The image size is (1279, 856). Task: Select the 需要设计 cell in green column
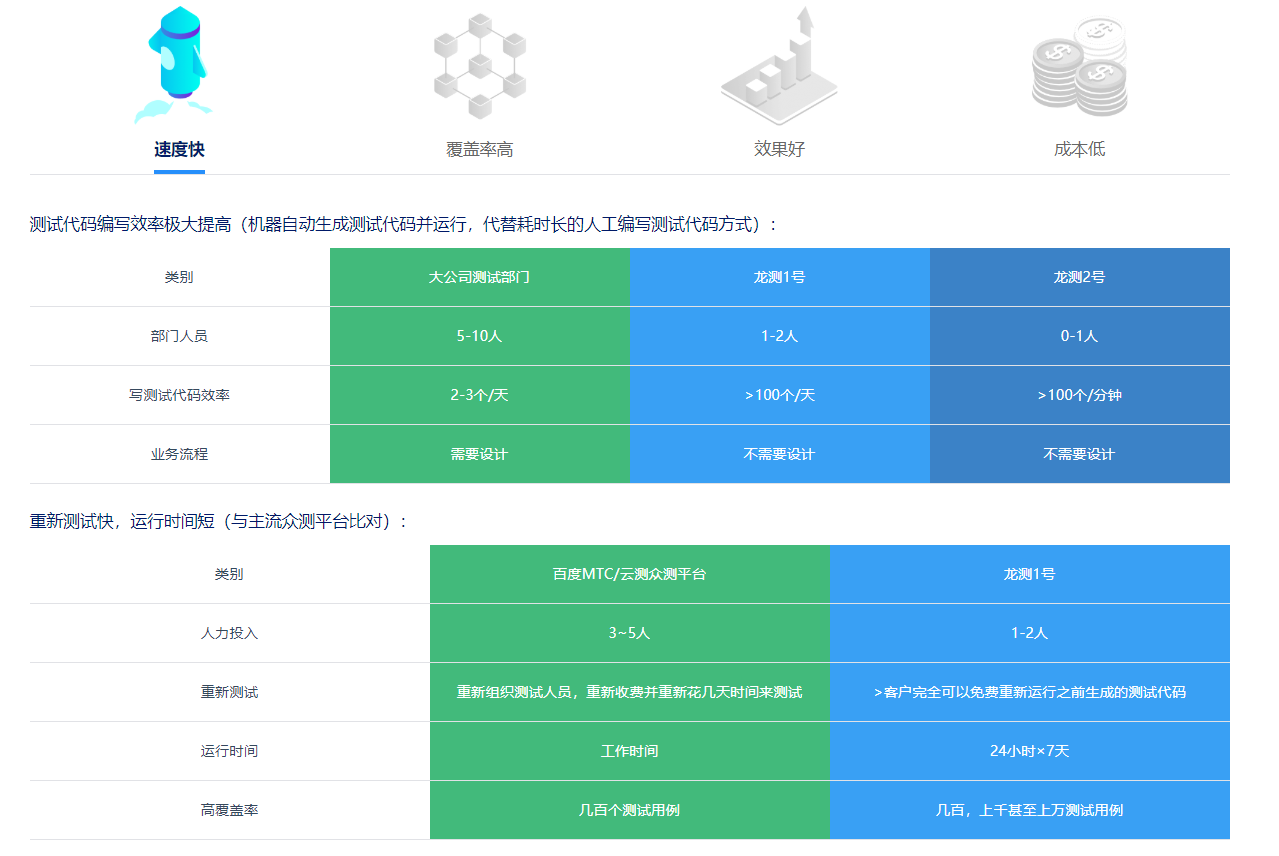tap(480, 454)
